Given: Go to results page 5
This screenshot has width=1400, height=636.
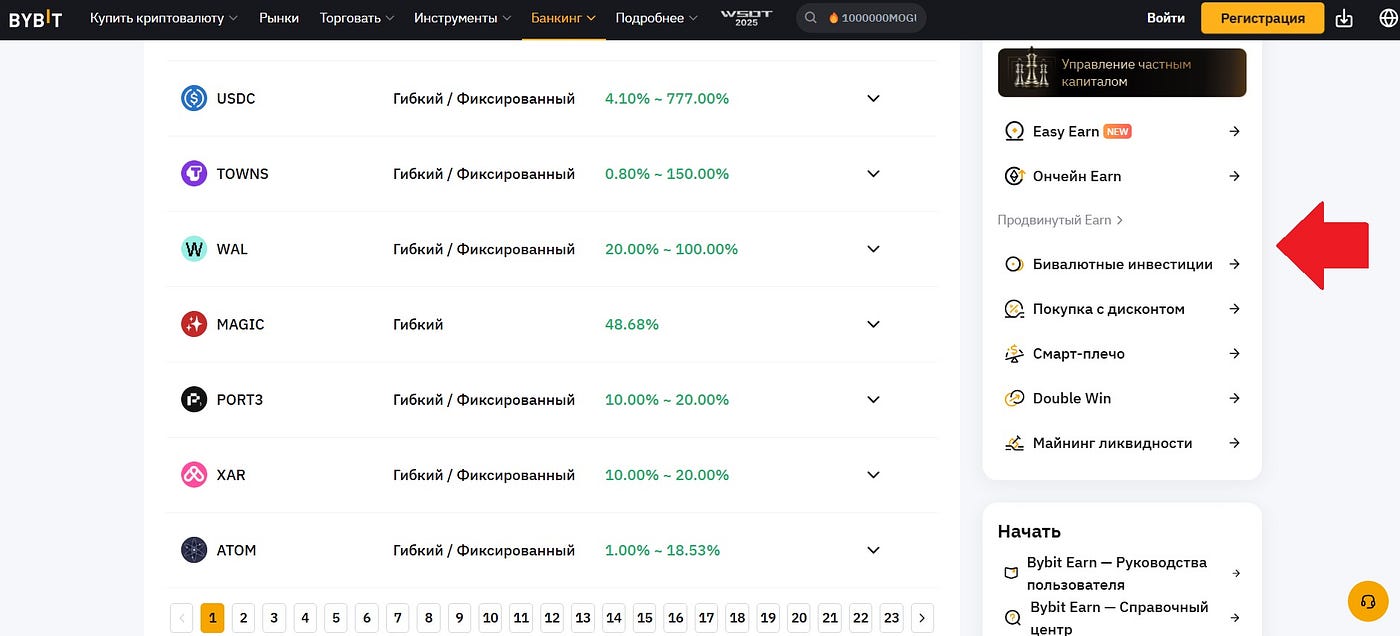Looking at the screenshot, I should (x=335, y=617).
